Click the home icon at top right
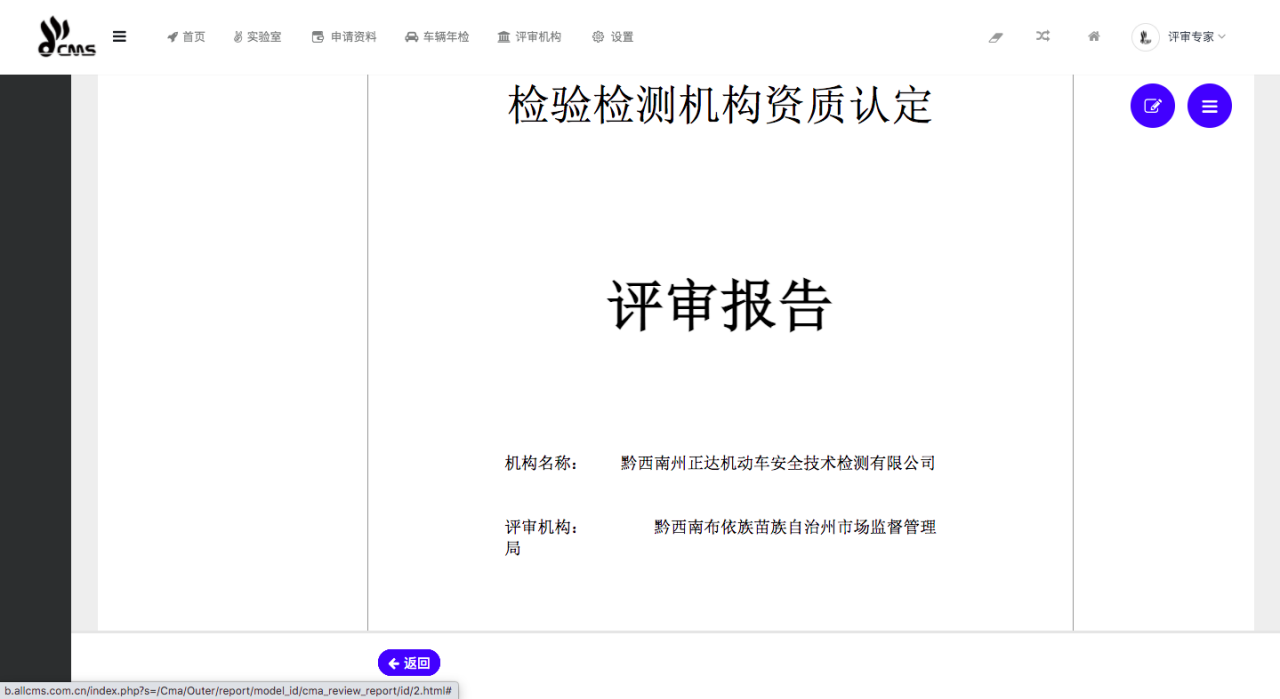 click(x=1094, y=36)
